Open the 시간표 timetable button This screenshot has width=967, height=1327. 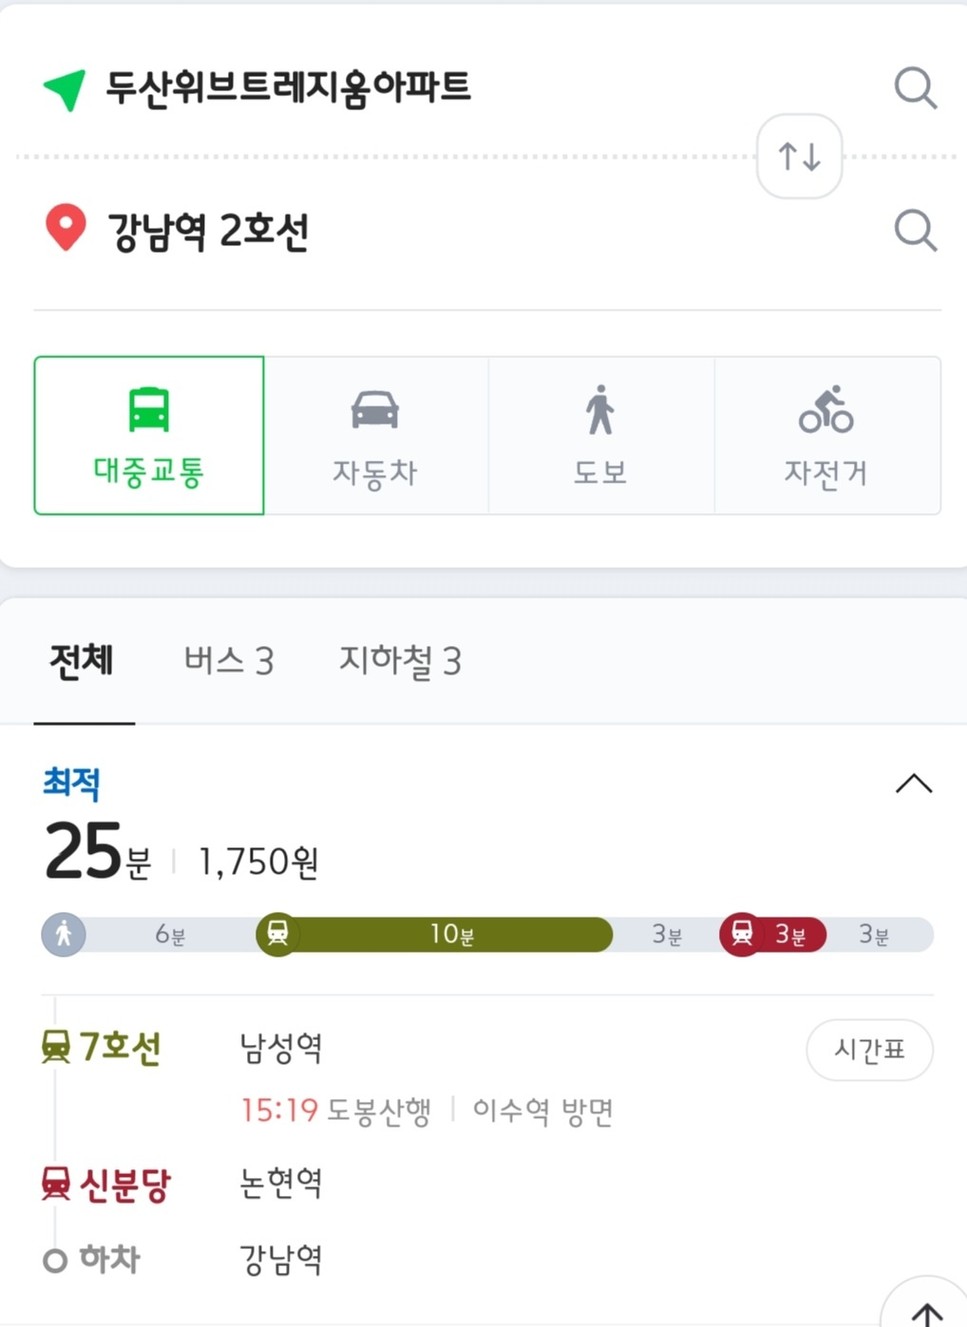(x=870, y=1049)
